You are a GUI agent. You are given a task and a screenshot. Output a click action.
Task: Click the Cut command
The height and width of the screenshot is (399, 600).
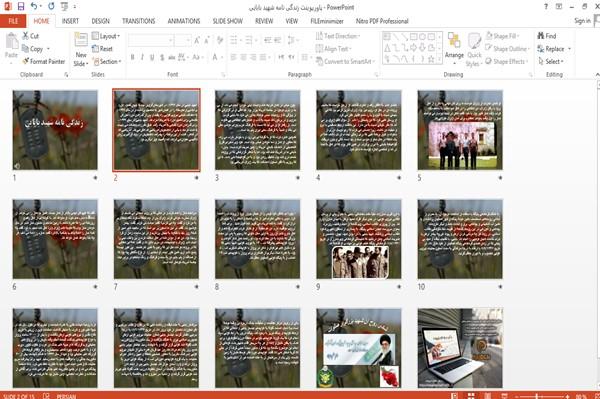31,36
